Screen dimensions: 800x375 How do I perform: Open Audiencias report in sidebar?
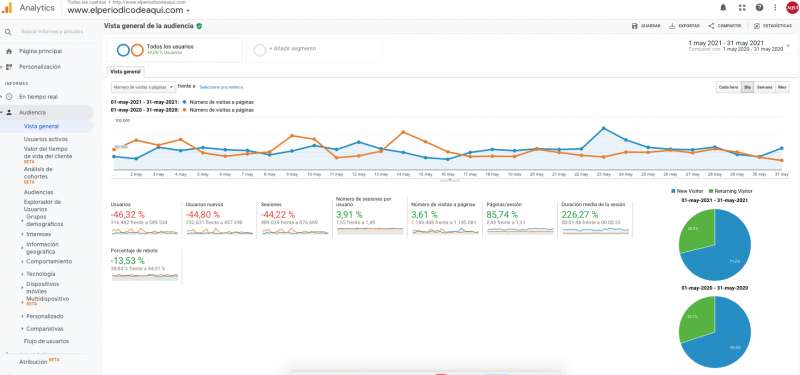click(x=39, y=192)
